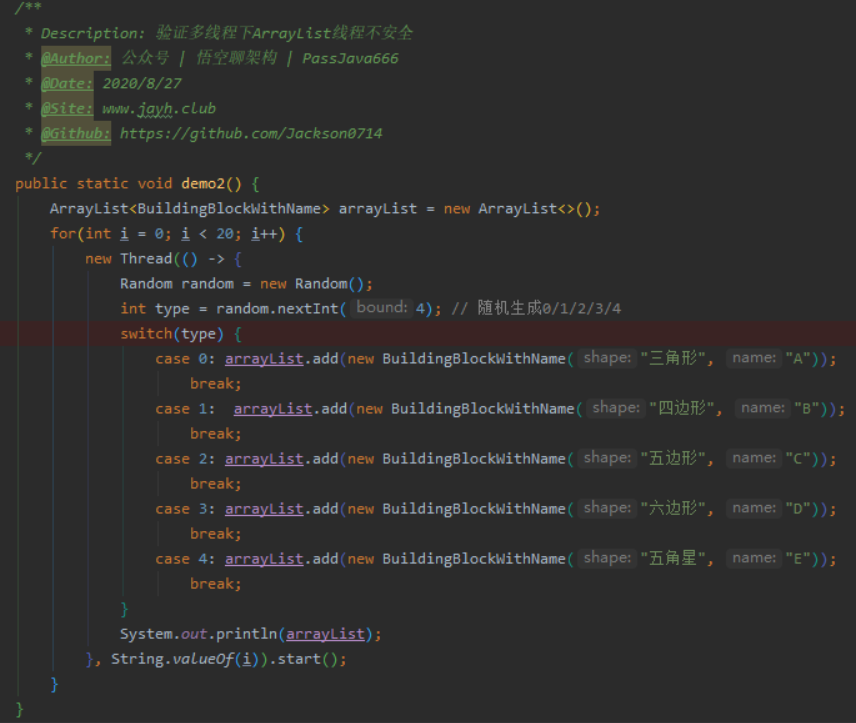Click the "E" name string literal
Screen dimensions: 856x723
coord(798,559)
